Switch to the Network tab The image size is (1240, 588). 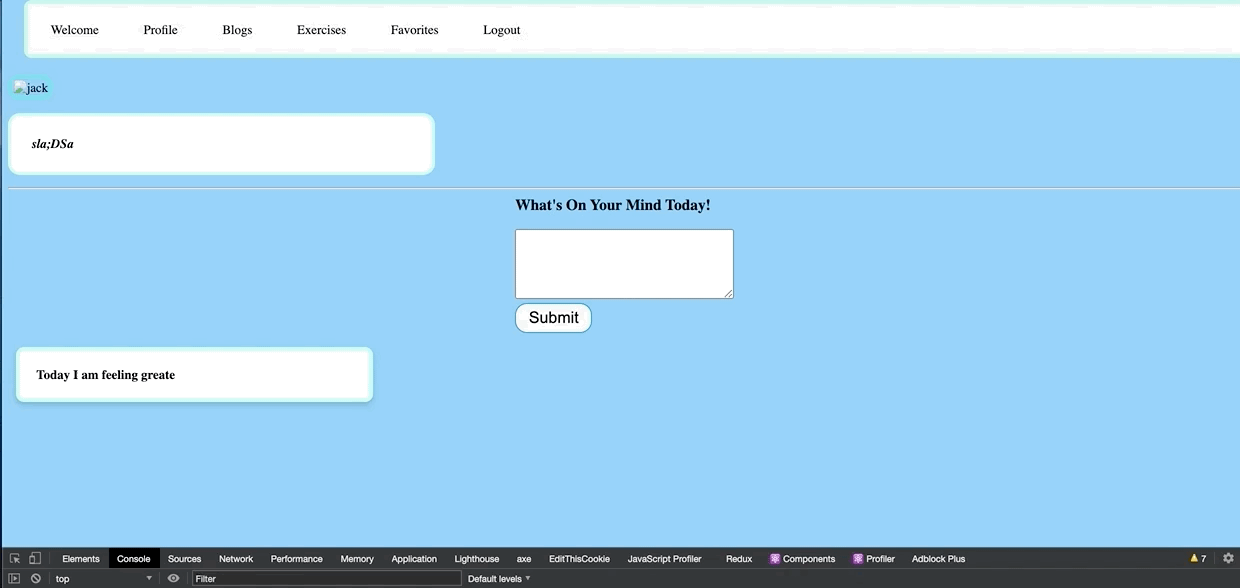pos(236,559)
